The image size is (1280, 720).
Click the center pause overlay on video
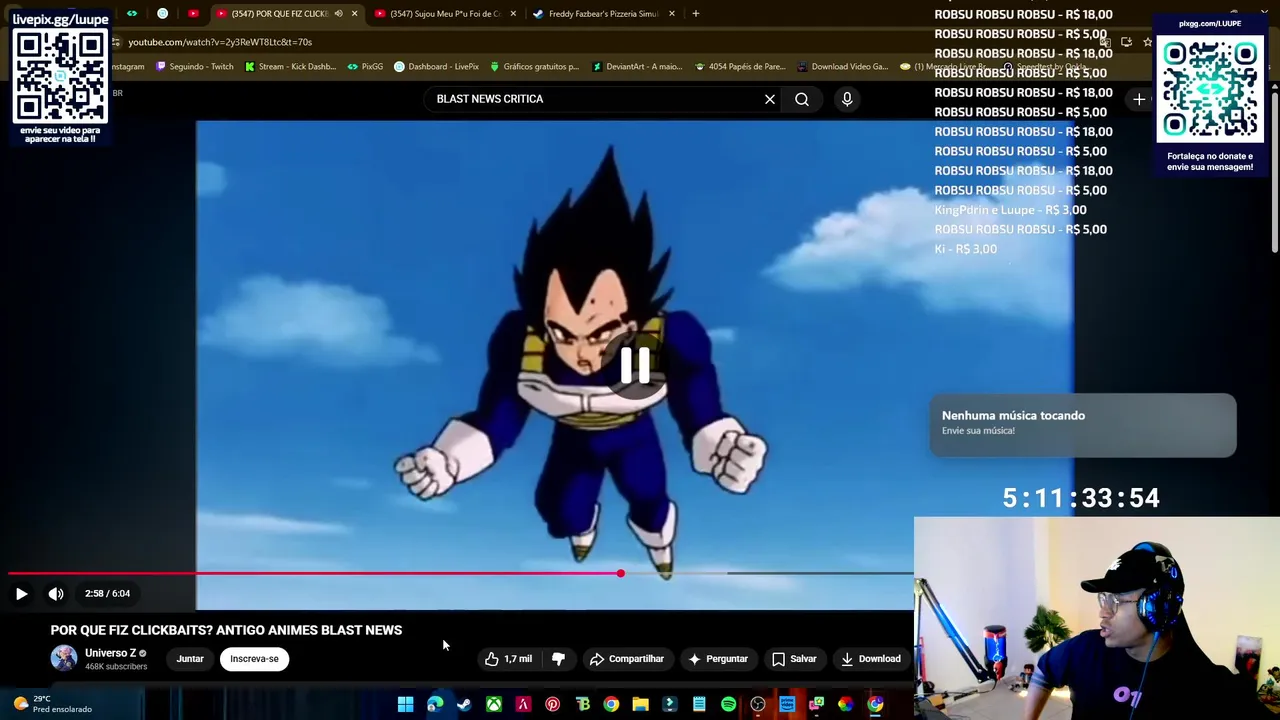[635, 366]
